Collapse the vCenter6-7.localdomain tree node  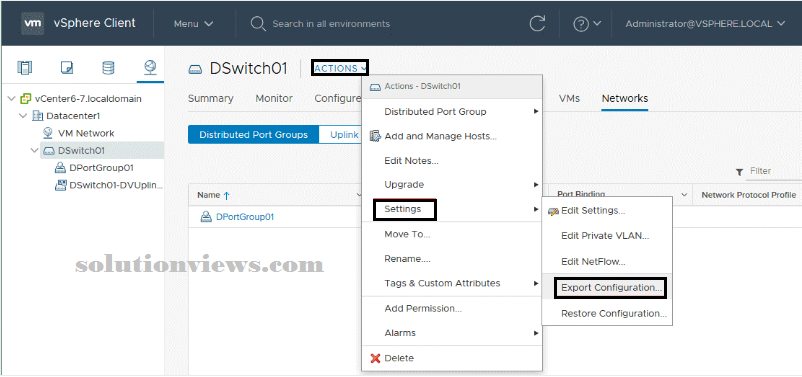(x=12, y=98)
